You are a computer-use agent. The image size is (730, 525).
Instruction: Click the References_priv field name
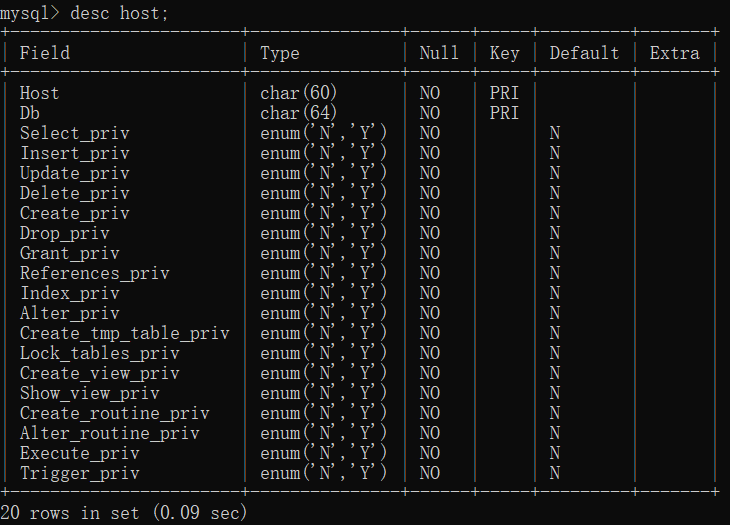[95, 273]
